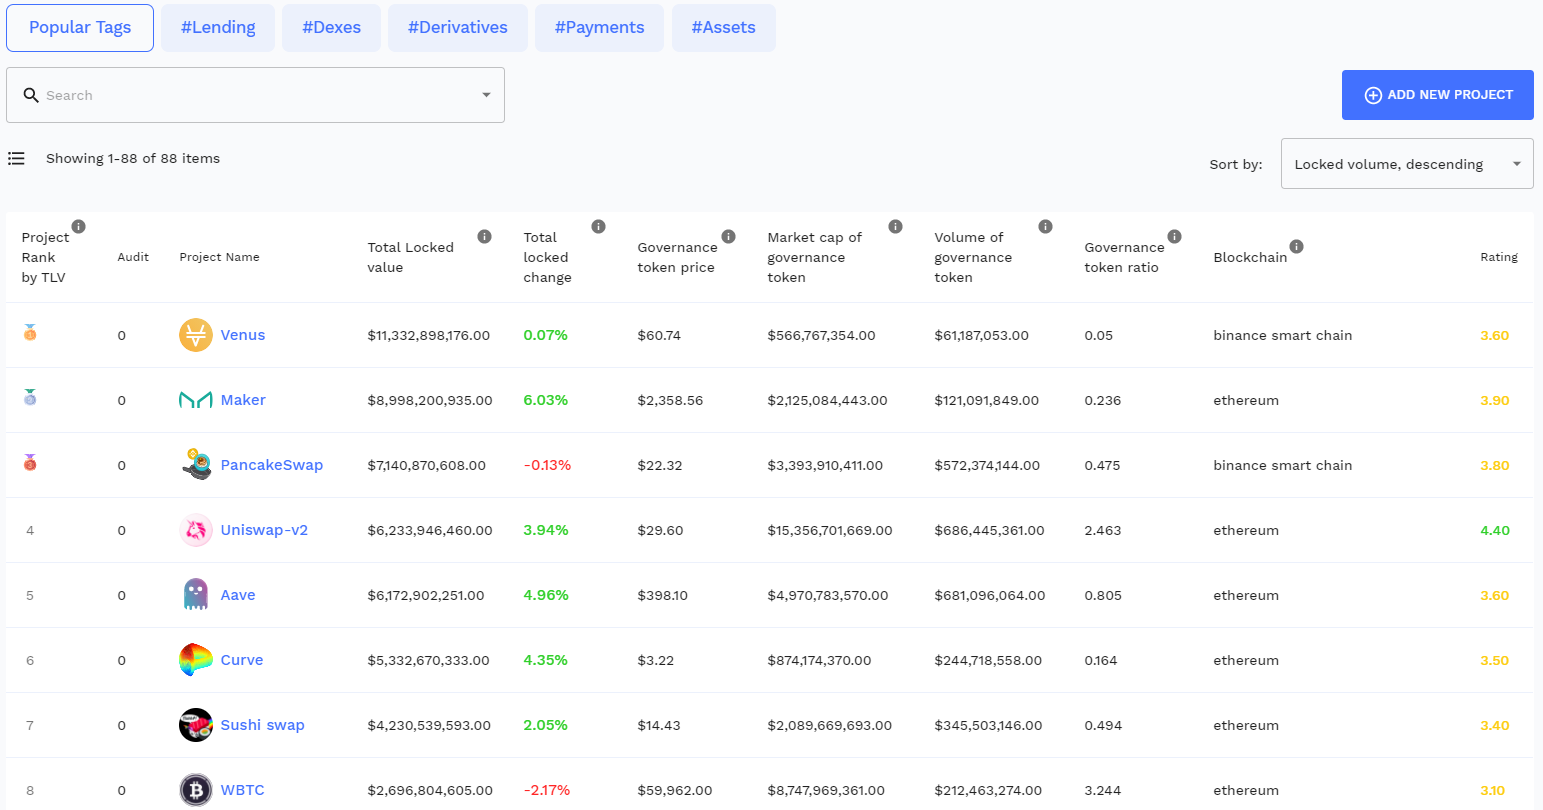Screen dimensions: 1543x810
Task: Click Aave rank number 5
Action: pyautogui.click(x=30, y=595)
